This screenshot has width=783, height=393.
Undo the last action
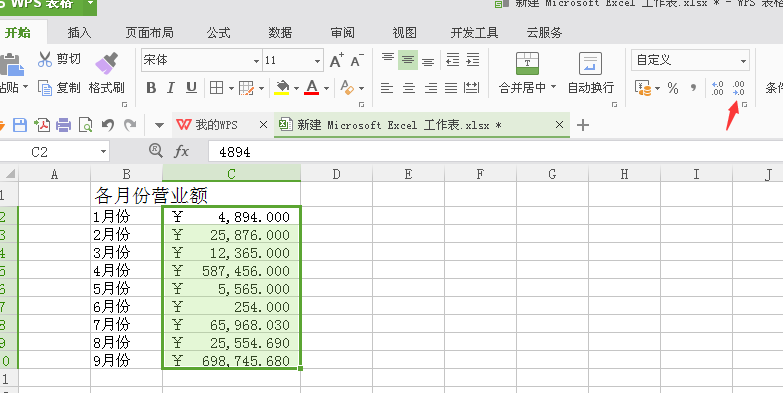(108, 124)
